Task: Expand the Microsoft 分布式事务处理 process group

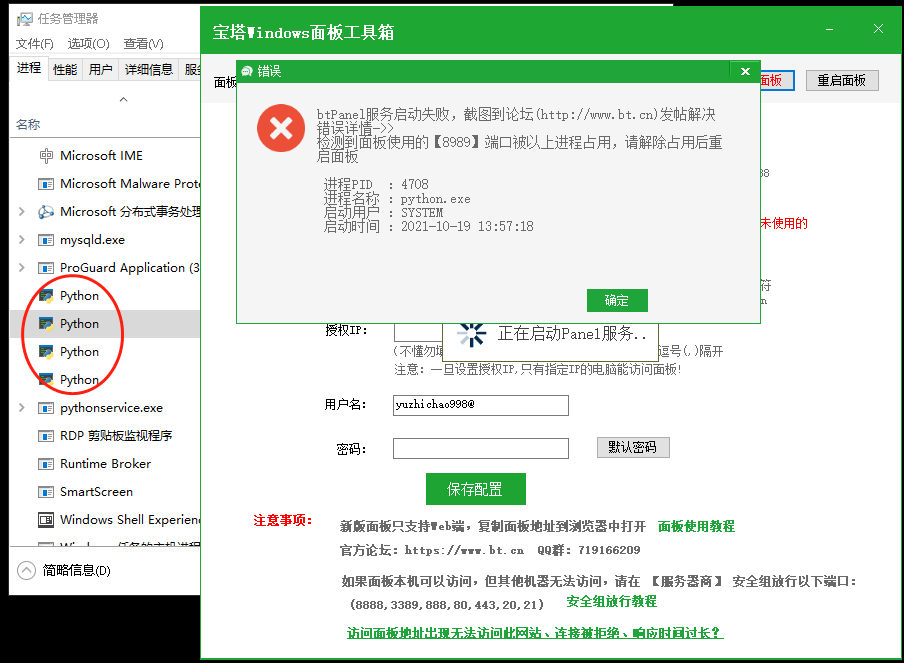Action: tap(22, 212)
